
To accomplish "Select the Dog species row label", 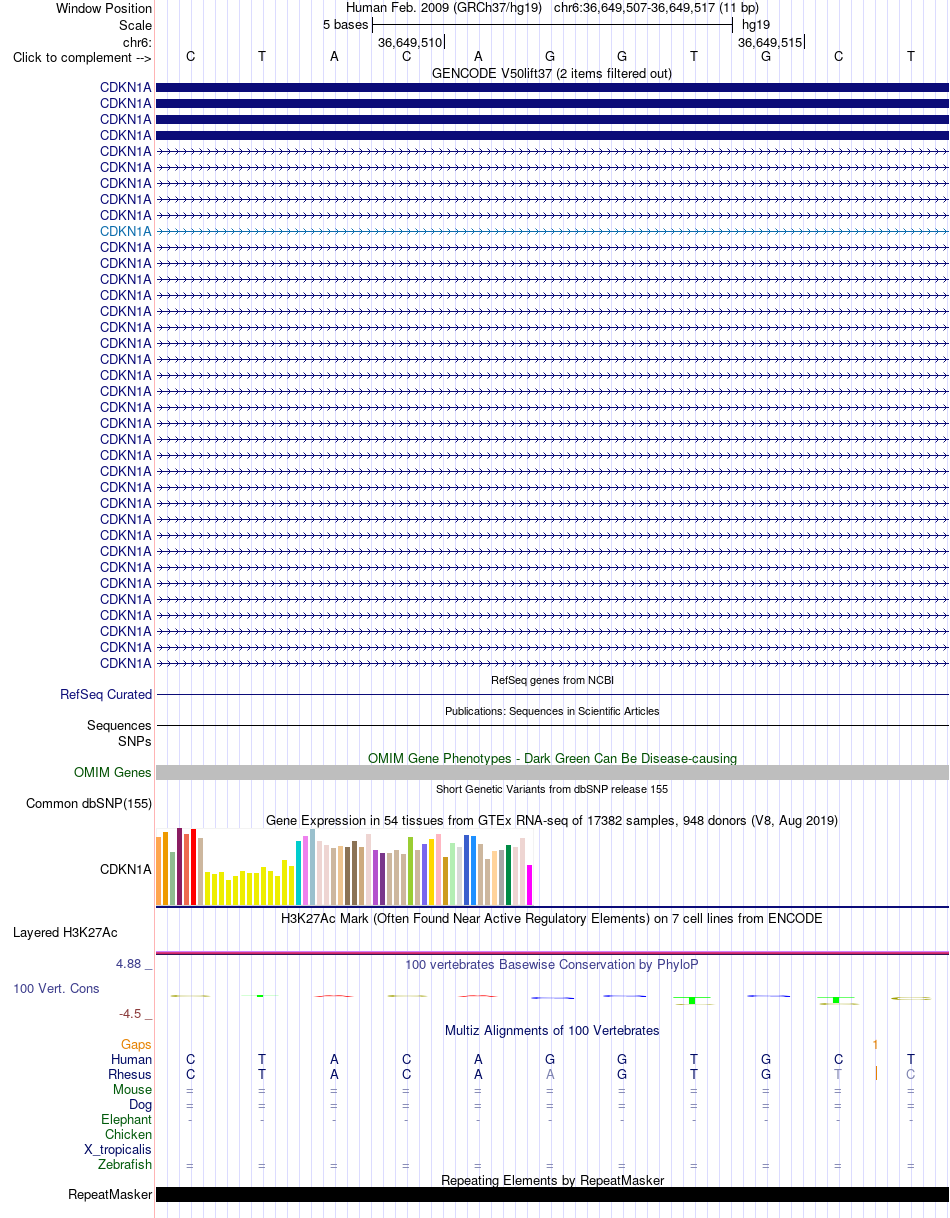I will (x=141, y=1104).
